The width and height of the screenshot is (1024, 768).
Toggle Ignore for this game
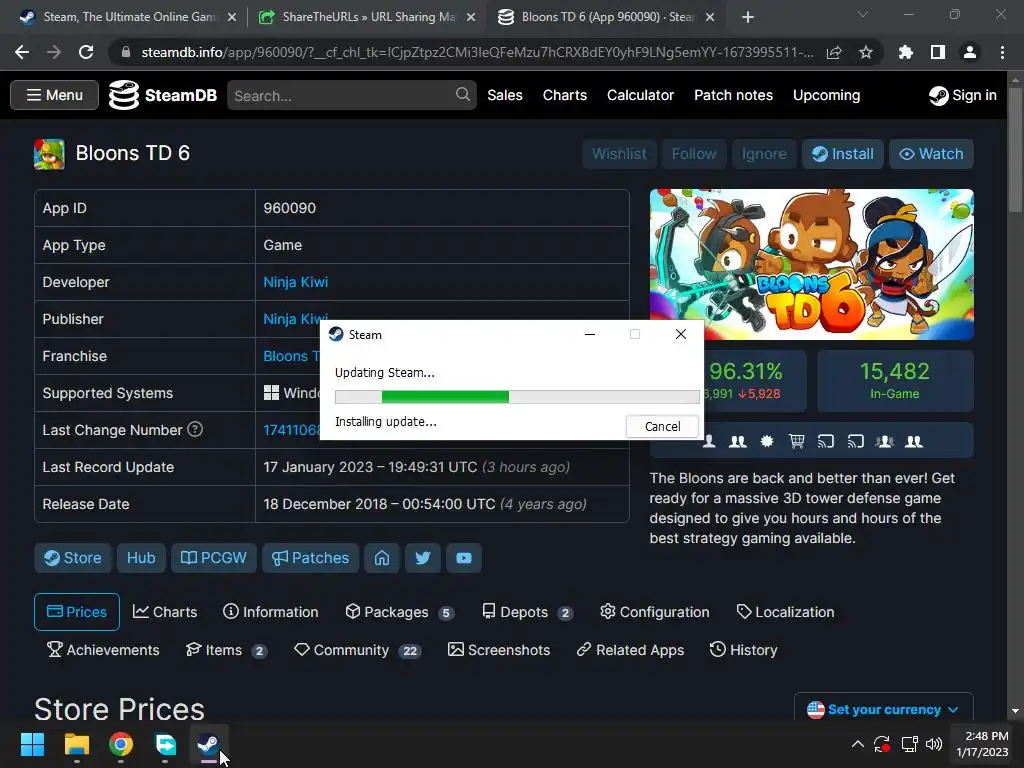coord(764,154)
